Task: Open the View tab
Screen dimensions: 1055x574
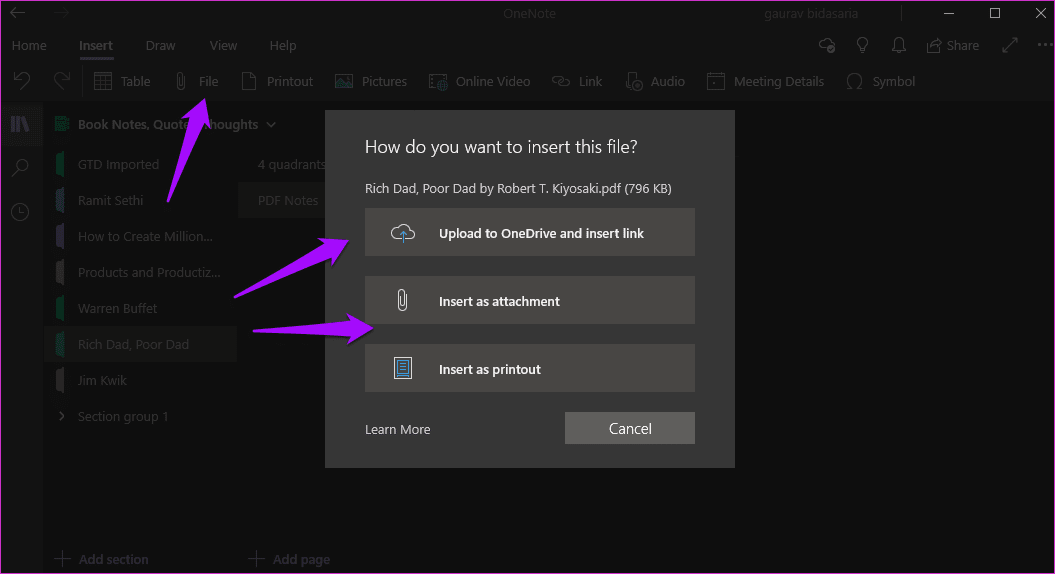Action: [223, 45]
